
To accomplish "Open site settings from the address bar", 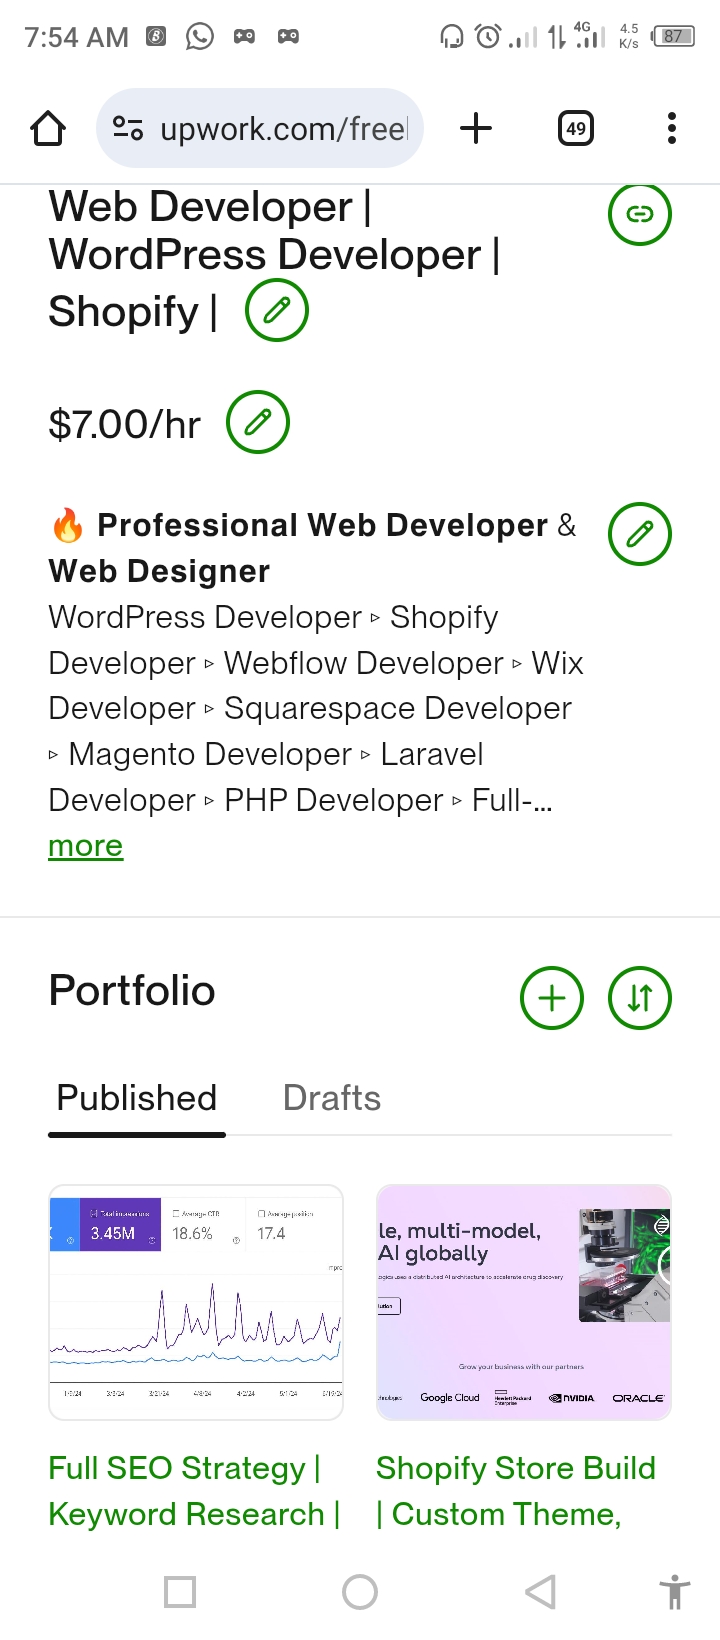I will (129, 128).
